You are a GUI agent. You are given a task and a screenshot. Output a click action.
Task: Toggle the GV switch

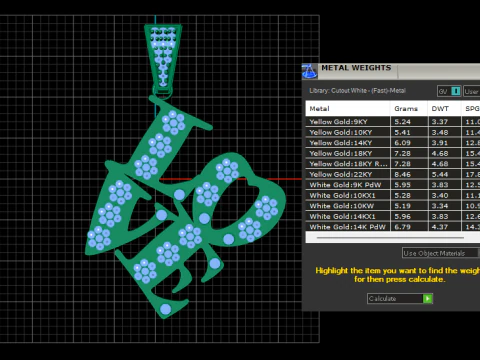[x=449, y=91]
